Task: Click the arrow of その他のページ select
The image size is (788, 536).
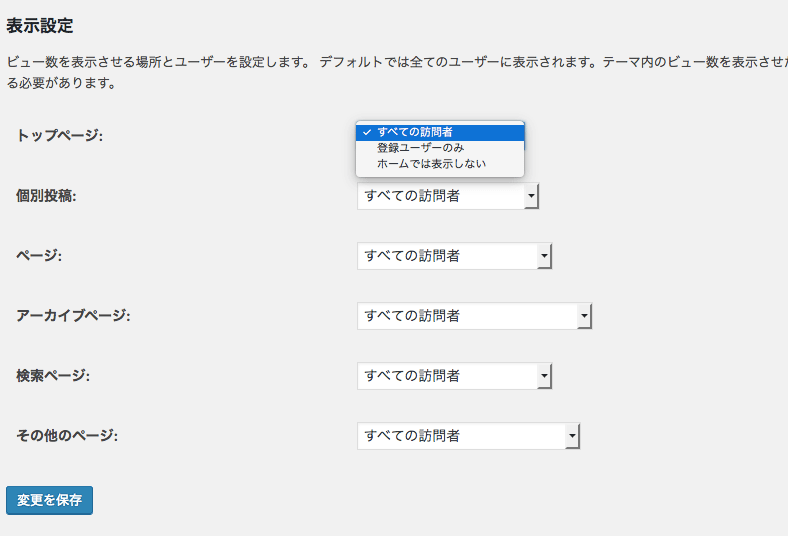Action: point(572,436)
